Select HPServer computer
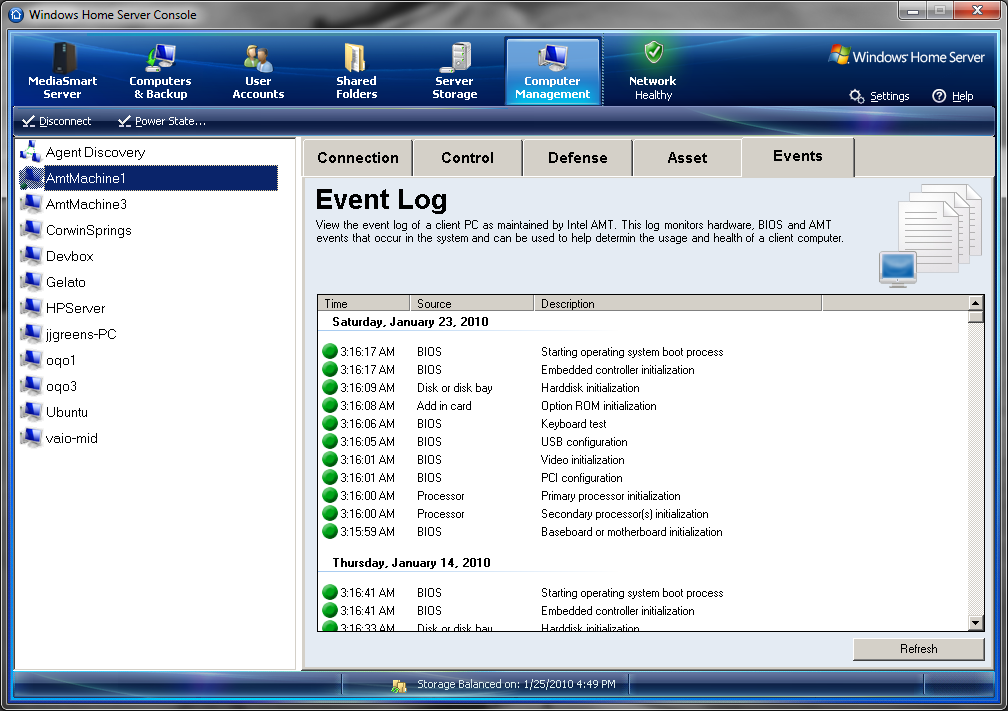 (x=75, y=308)
